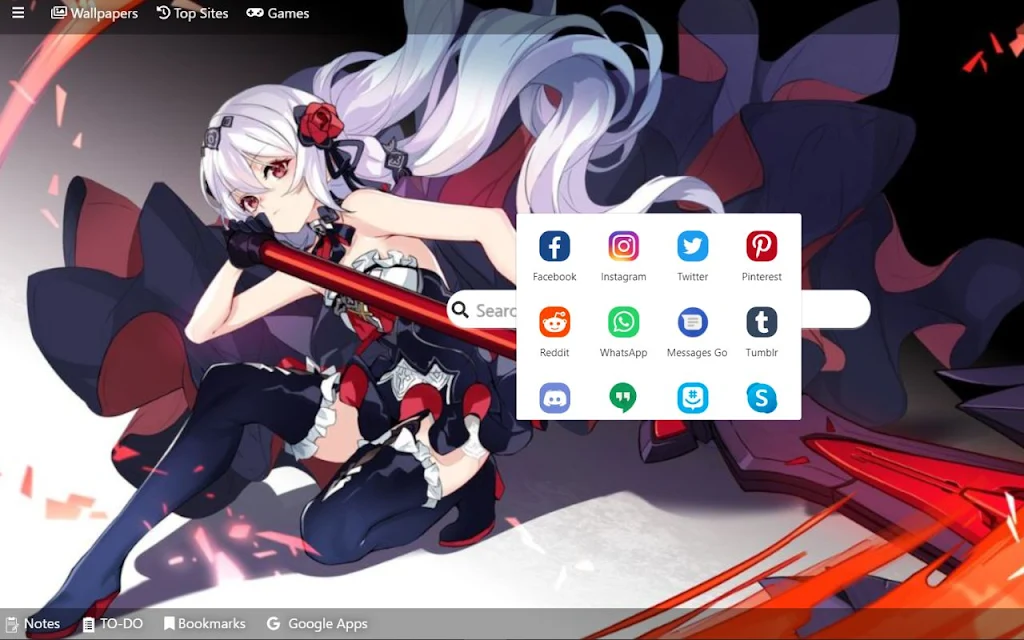This screenshot has width=1024, height=640.
Task: Click the search magnifier icon
Action: (x=460, y=310)
